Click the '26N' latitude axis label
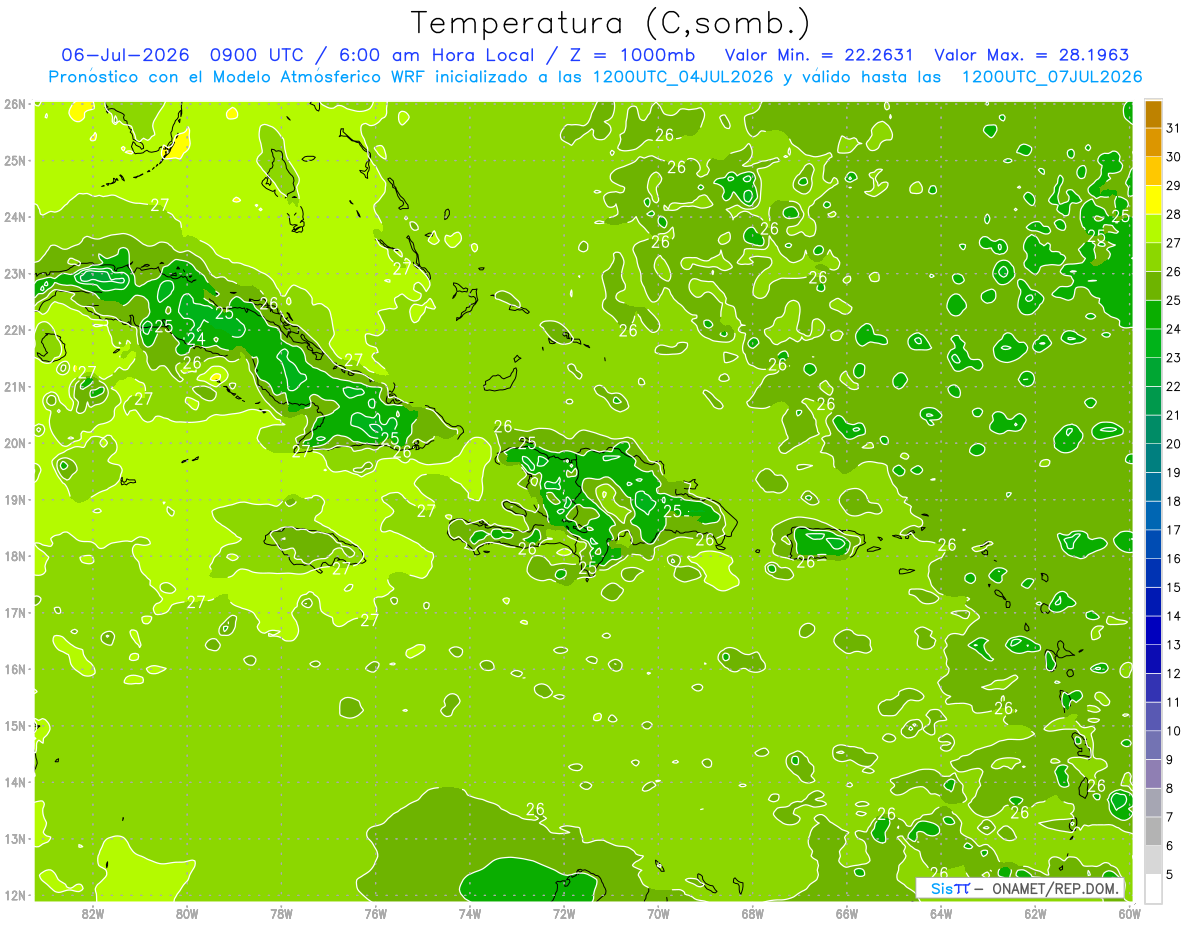Image resolution: width=1200 pixels, height=927 pixels. click(14, 104)
